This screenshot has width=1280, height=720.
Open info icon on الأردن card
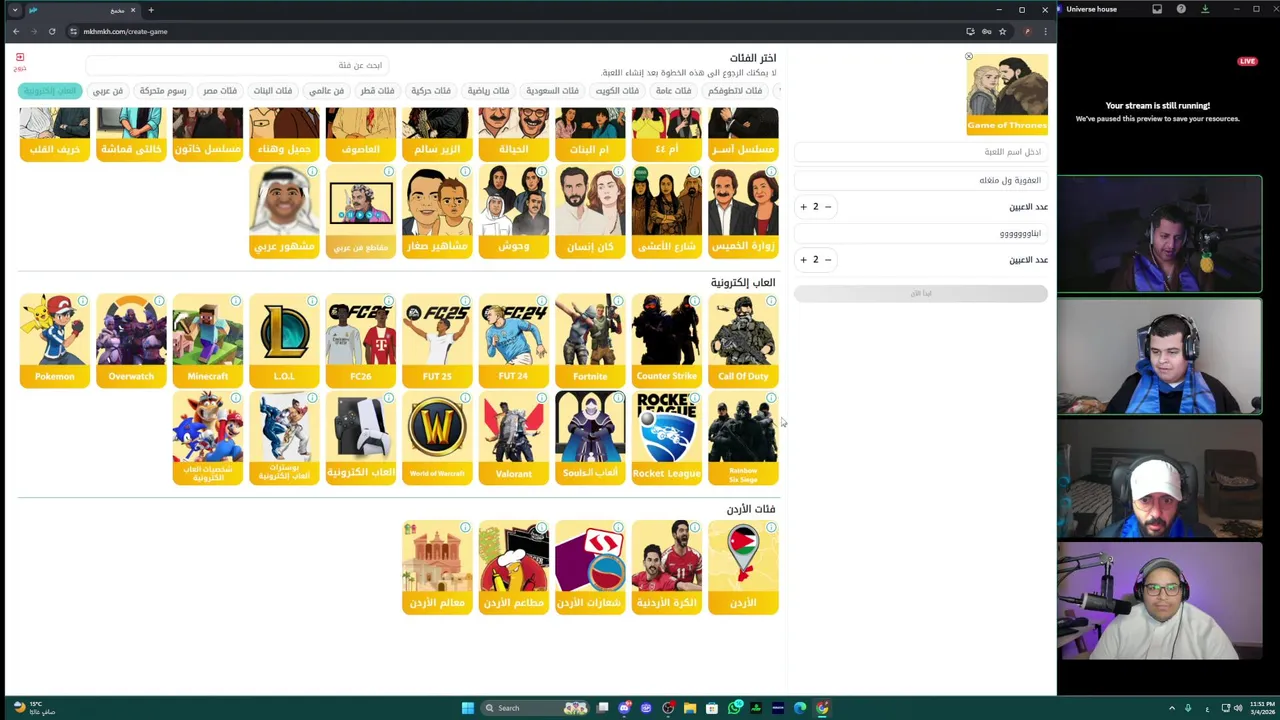click(771, 527)
